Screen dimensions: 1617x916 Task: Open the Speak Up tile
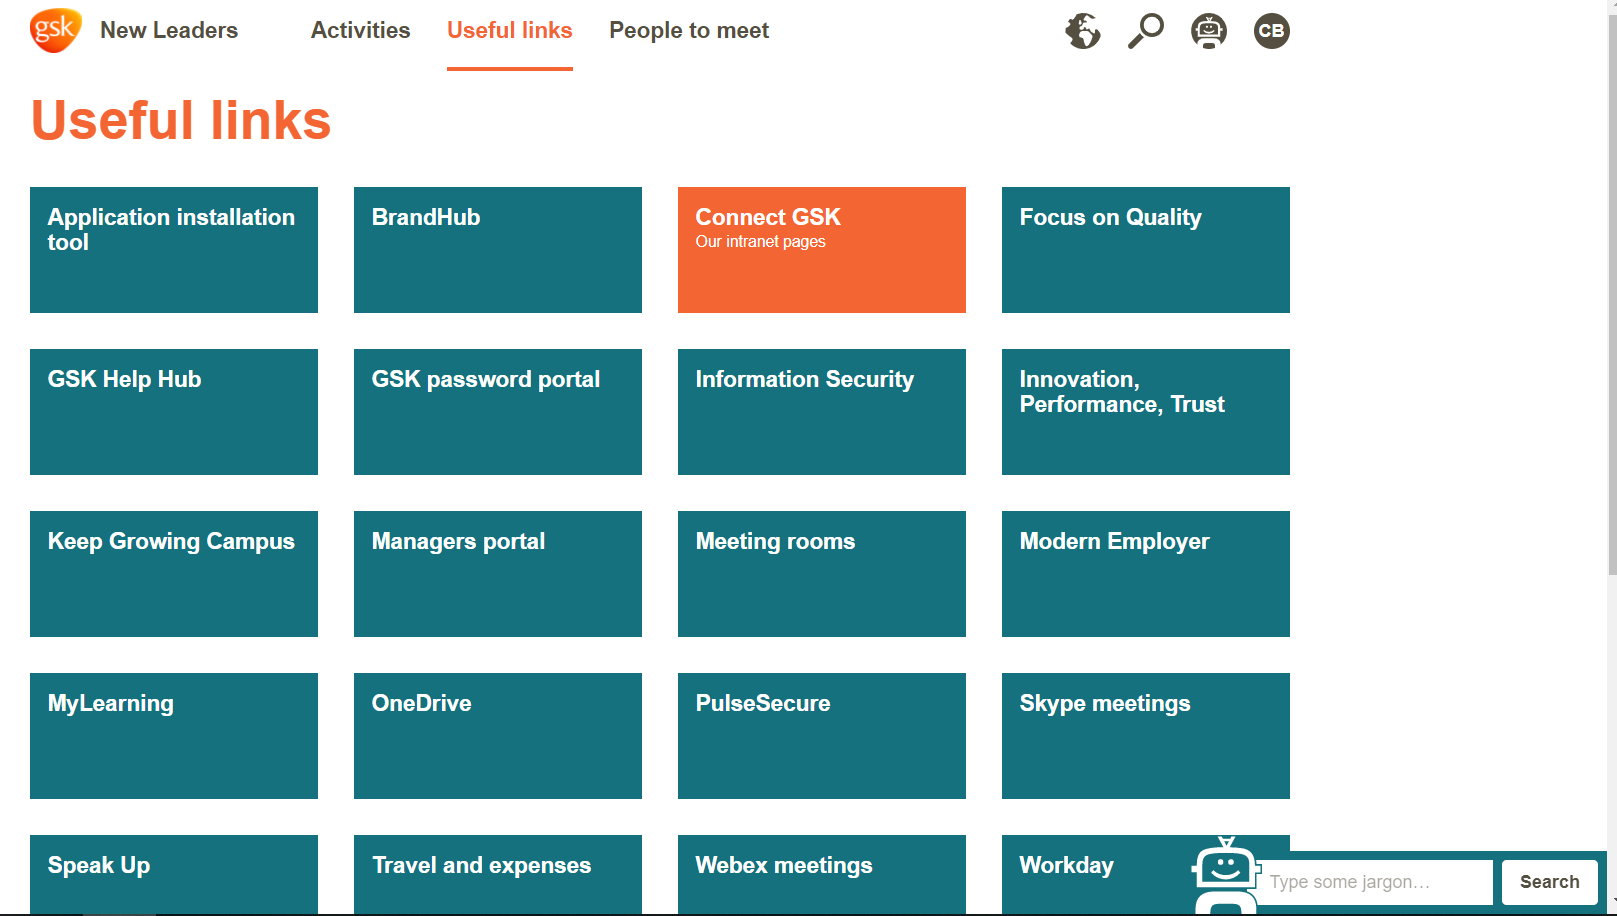point(174,875)
